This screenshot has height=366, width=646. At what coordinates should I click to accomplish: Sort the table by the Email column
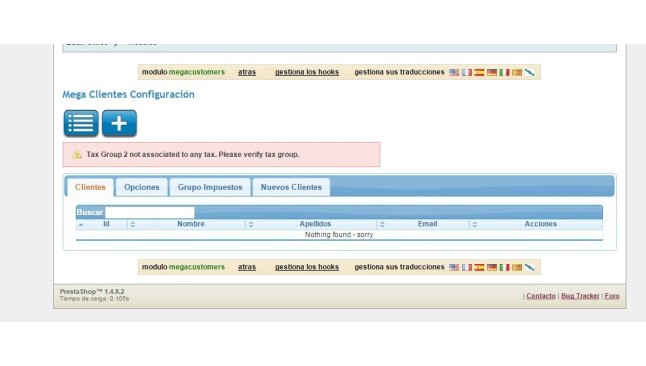(423, 224)
